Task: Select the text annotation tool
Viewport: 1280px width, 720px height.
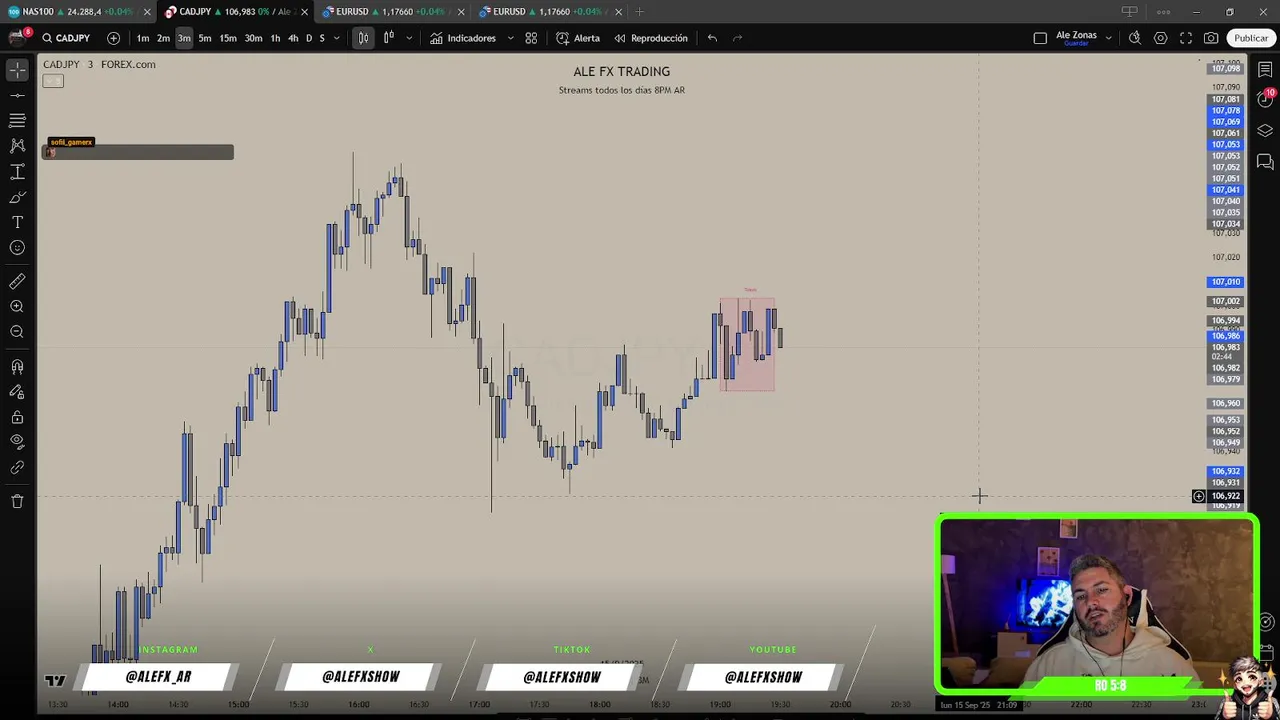Action: pos(17,222)
